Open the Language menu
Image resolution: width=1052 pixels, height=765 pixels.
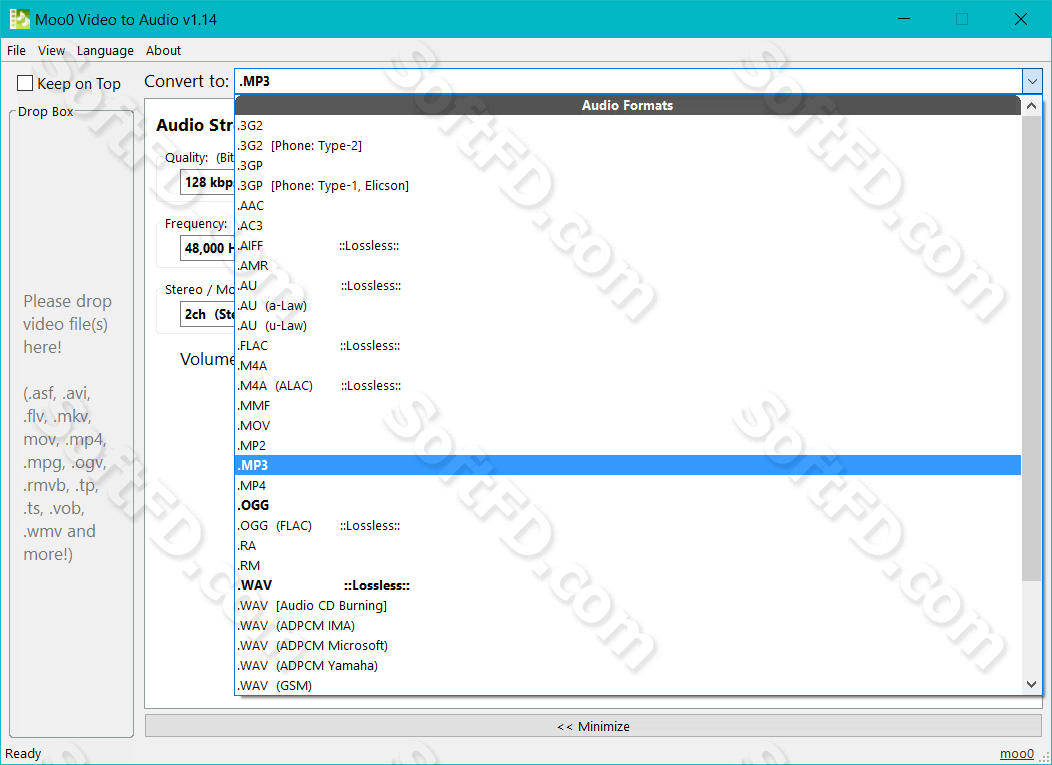(x=105, y=50)
